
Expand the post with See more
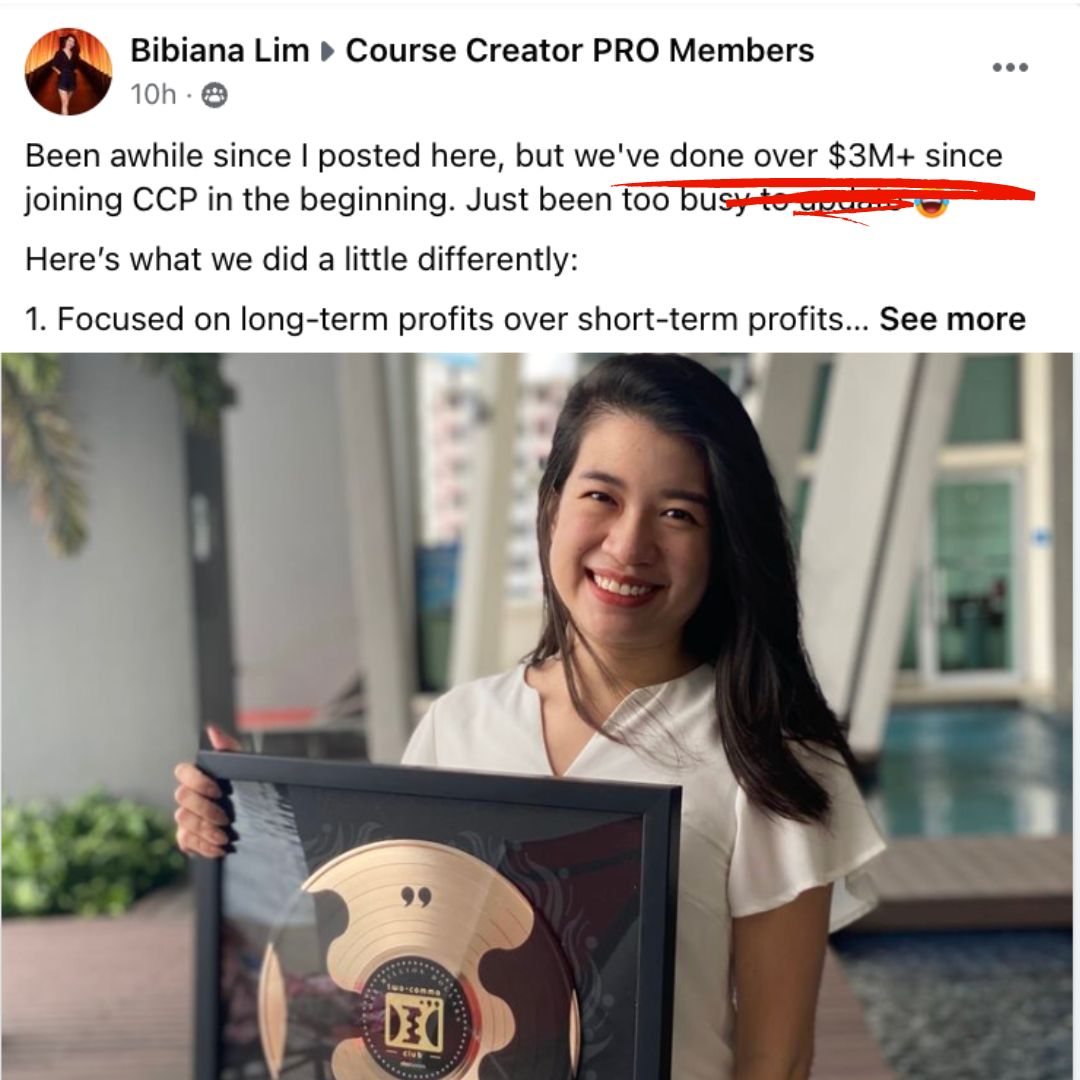953,319
